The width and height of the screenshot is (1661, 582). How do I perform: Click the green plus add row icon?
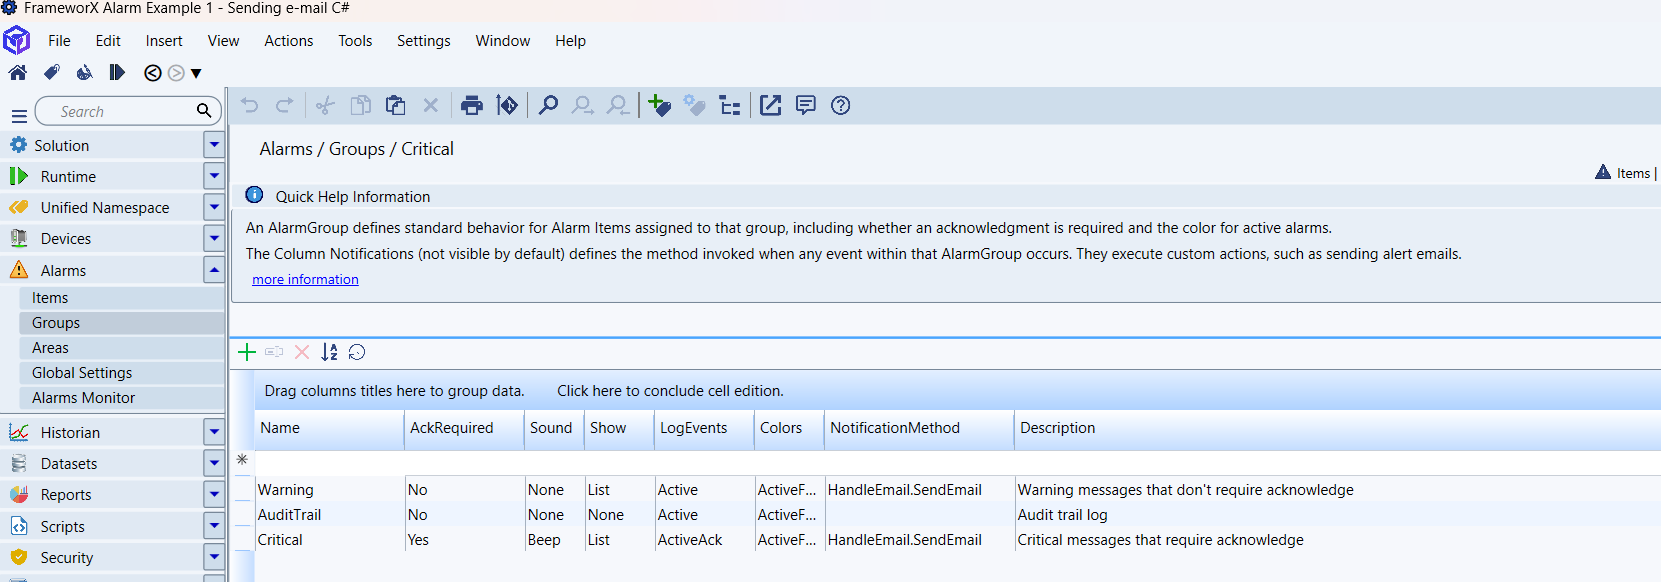pyautogui.click(x=247, y=352)
